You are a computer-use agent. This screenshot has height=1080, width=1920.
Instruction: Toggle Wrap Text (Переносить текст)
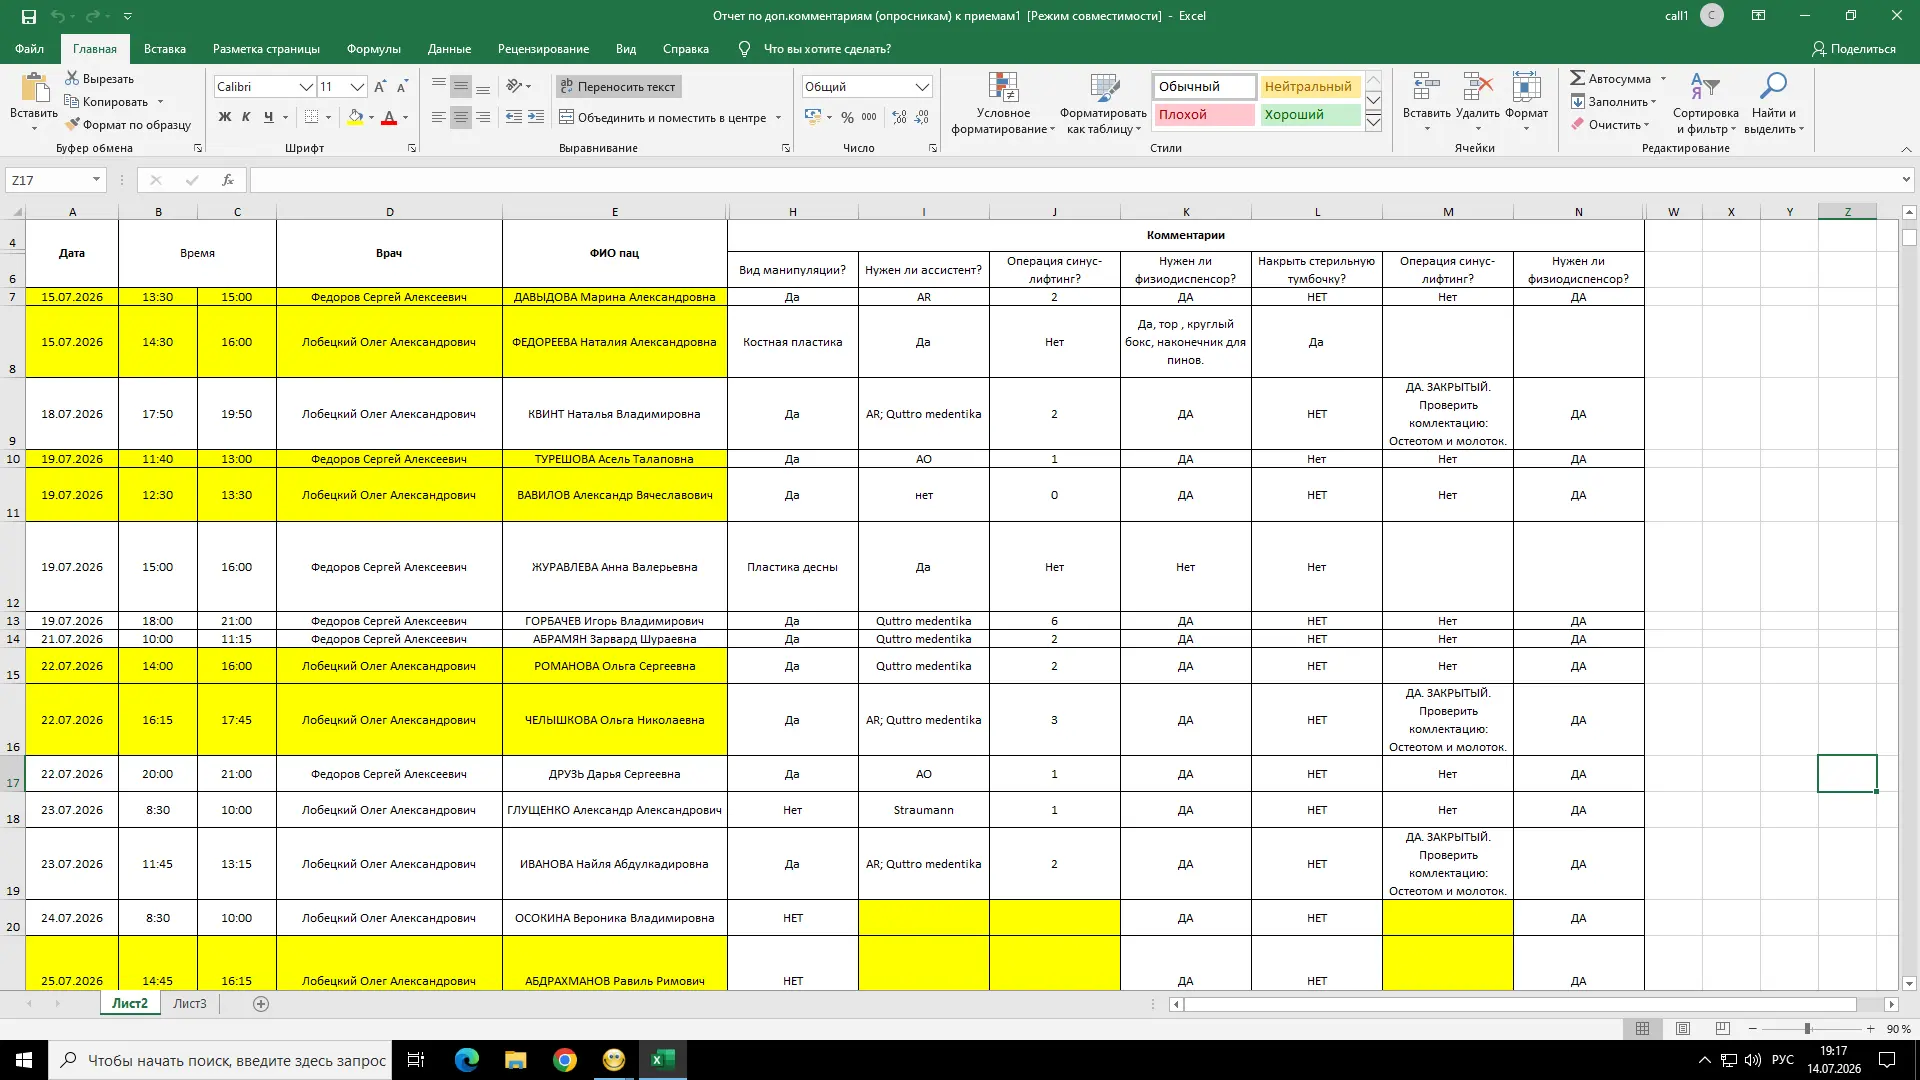(x=618, y=87)
